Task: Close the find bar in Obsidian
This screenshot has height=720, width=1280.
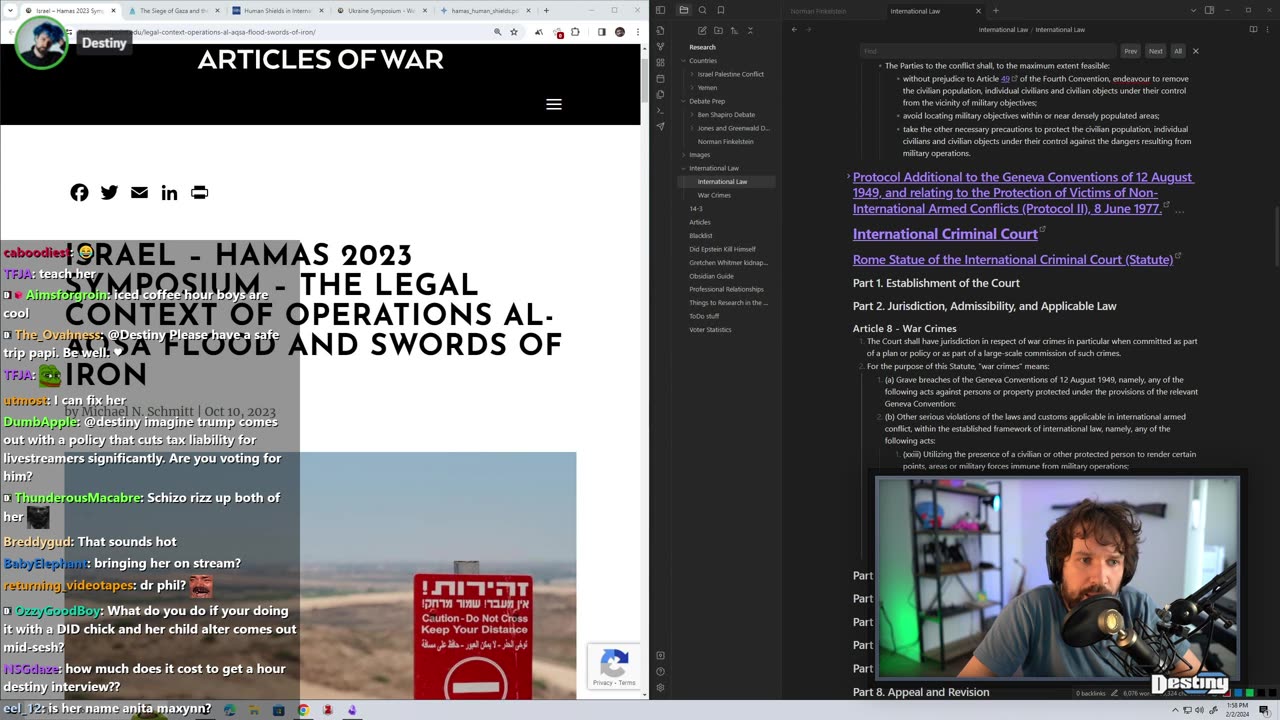Action: 1195,51
